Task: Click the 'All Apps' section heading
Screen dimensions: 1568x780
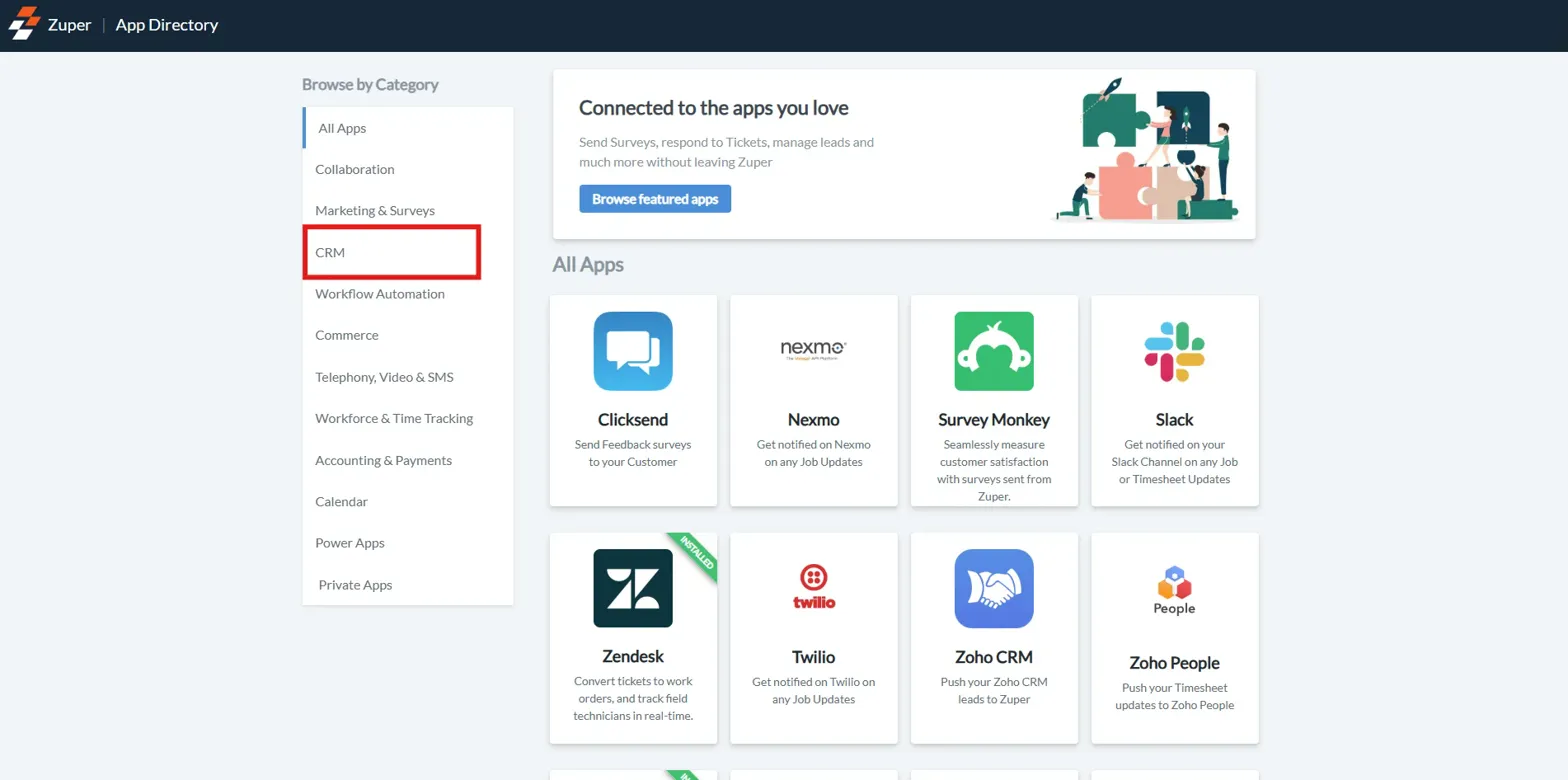Action: (588, 265)
